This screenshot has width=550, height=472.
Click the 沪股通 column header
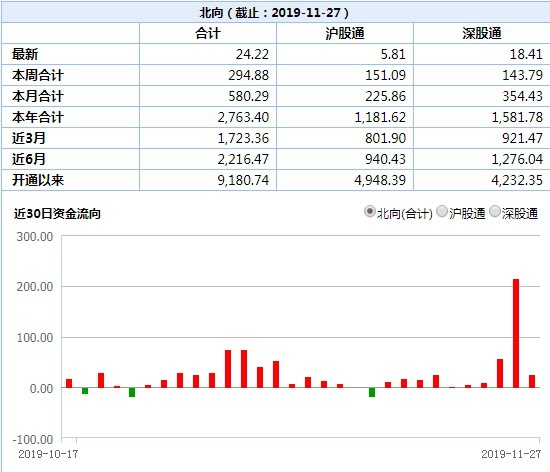click(x=345, y=33)
